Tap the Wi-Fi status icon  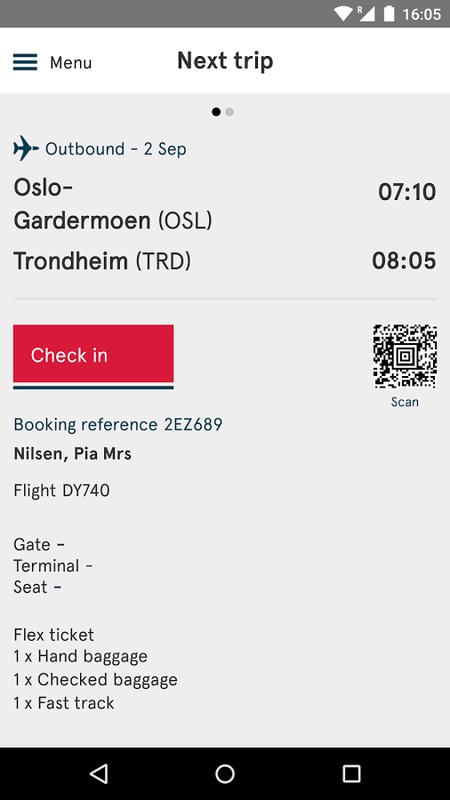point(343,14)
